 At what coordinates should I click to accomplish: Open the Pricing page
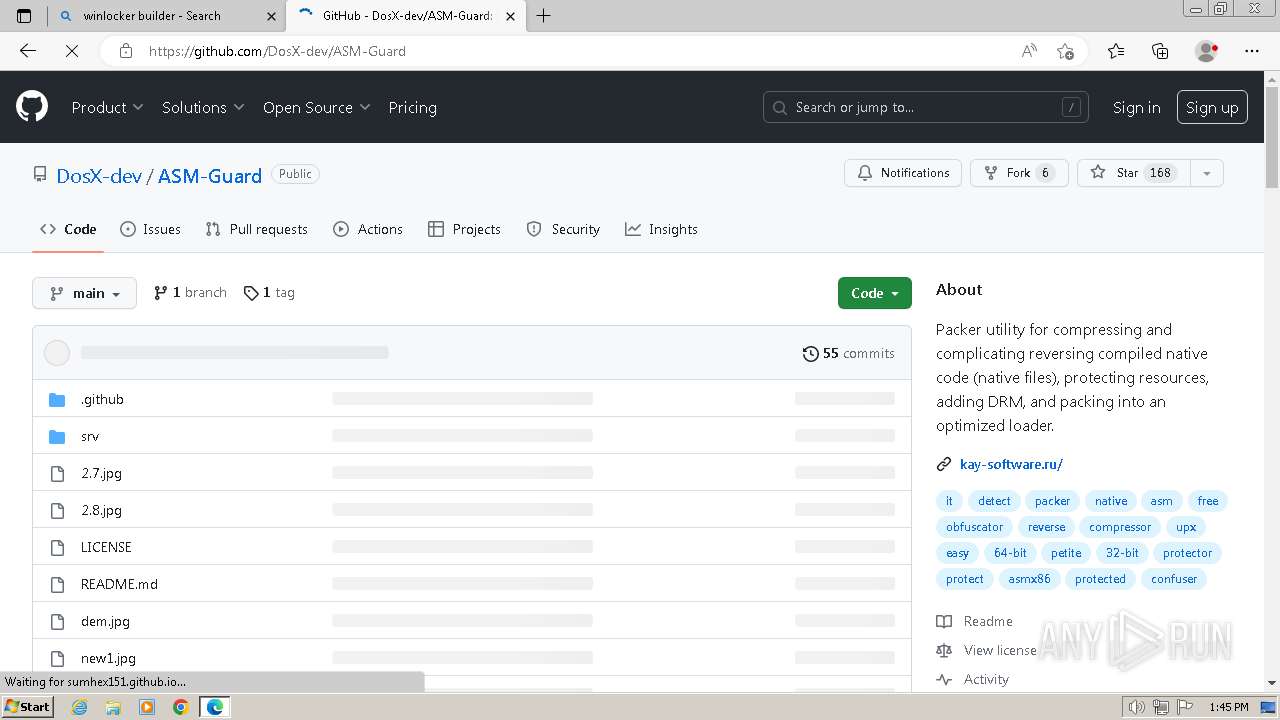(x=412, y=107)
